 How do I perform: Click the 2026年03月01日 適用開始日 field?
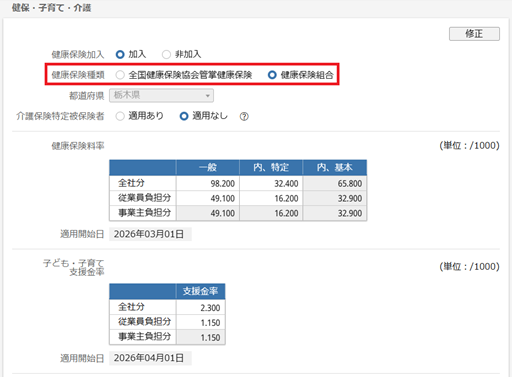pyautogui.click(x=150, y=234)
